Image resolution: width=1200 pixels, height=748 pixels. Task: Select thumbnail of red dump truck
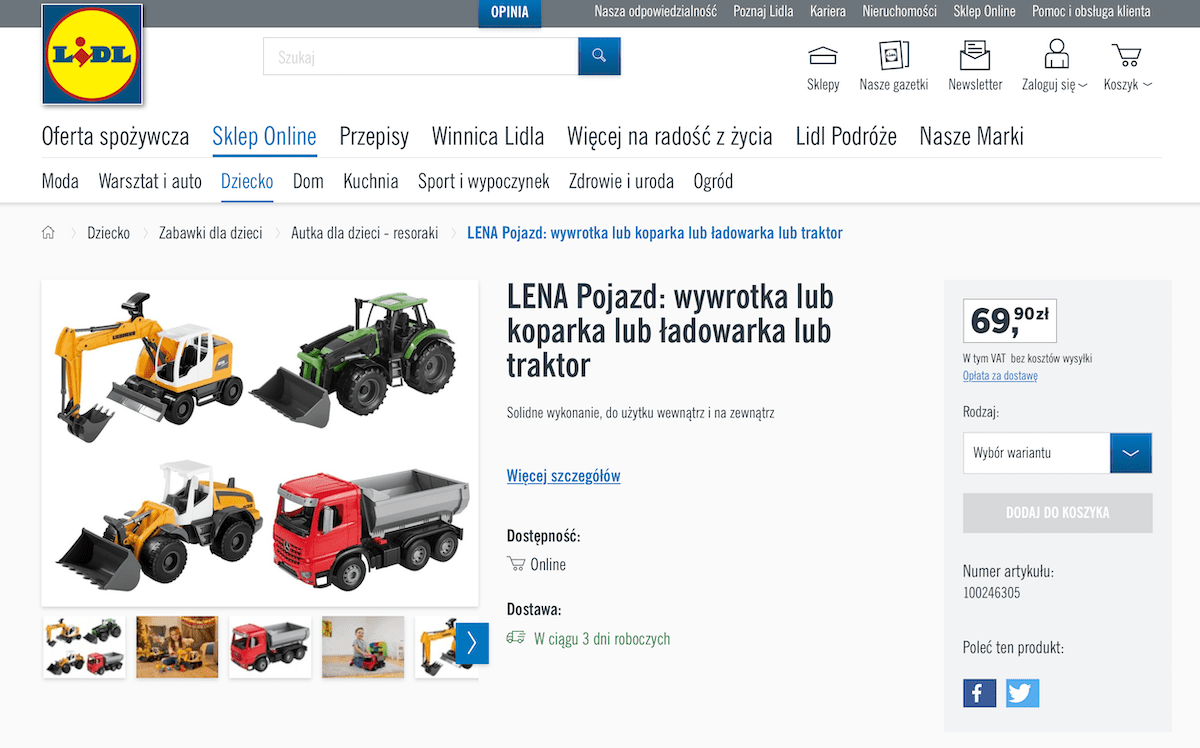(270, 647)
